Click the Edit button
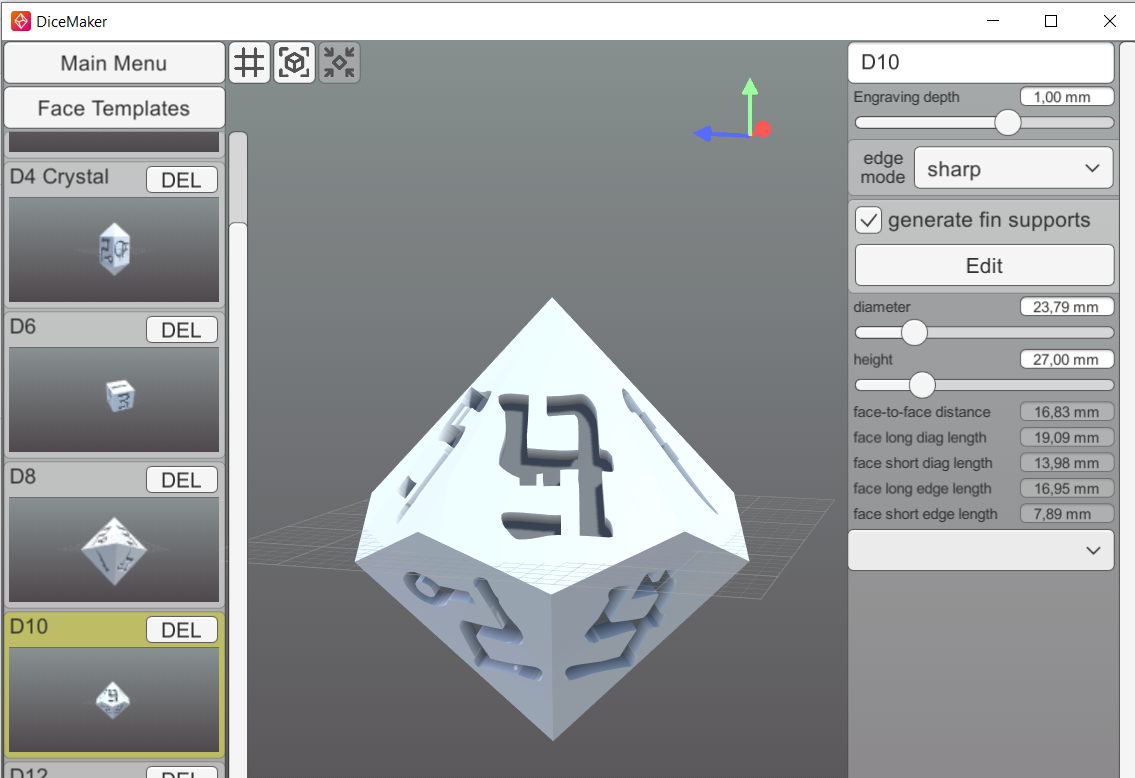 [x=984, y=266]
